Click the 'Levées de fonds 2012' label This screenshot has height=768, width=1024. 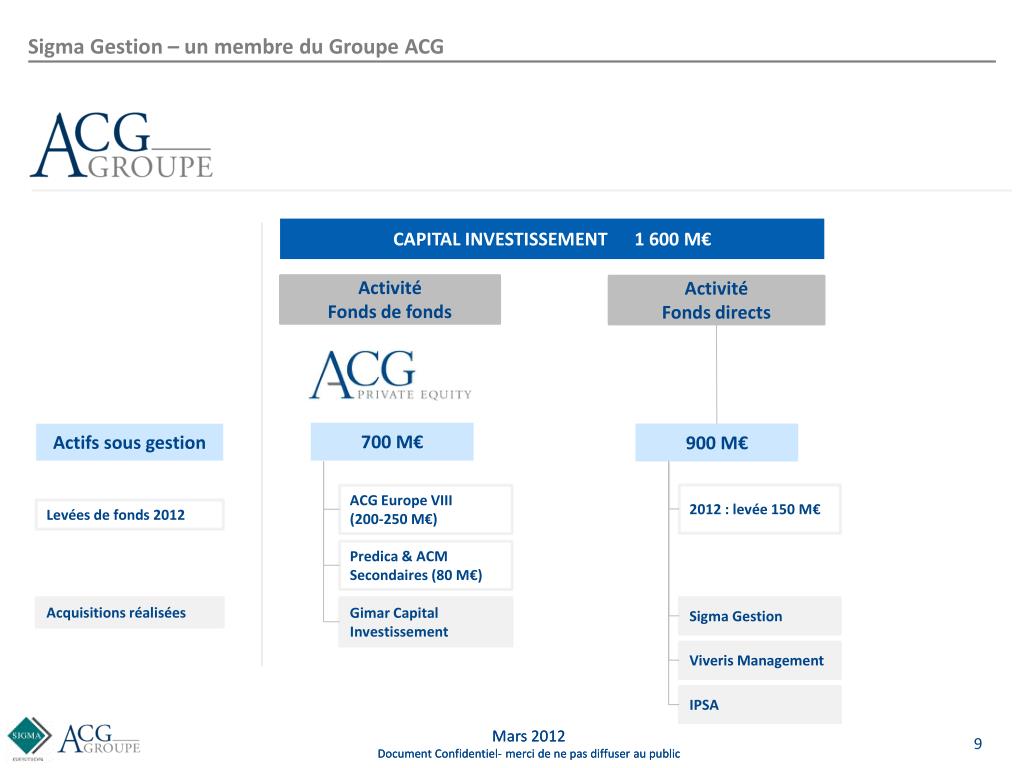click(129, 515)
